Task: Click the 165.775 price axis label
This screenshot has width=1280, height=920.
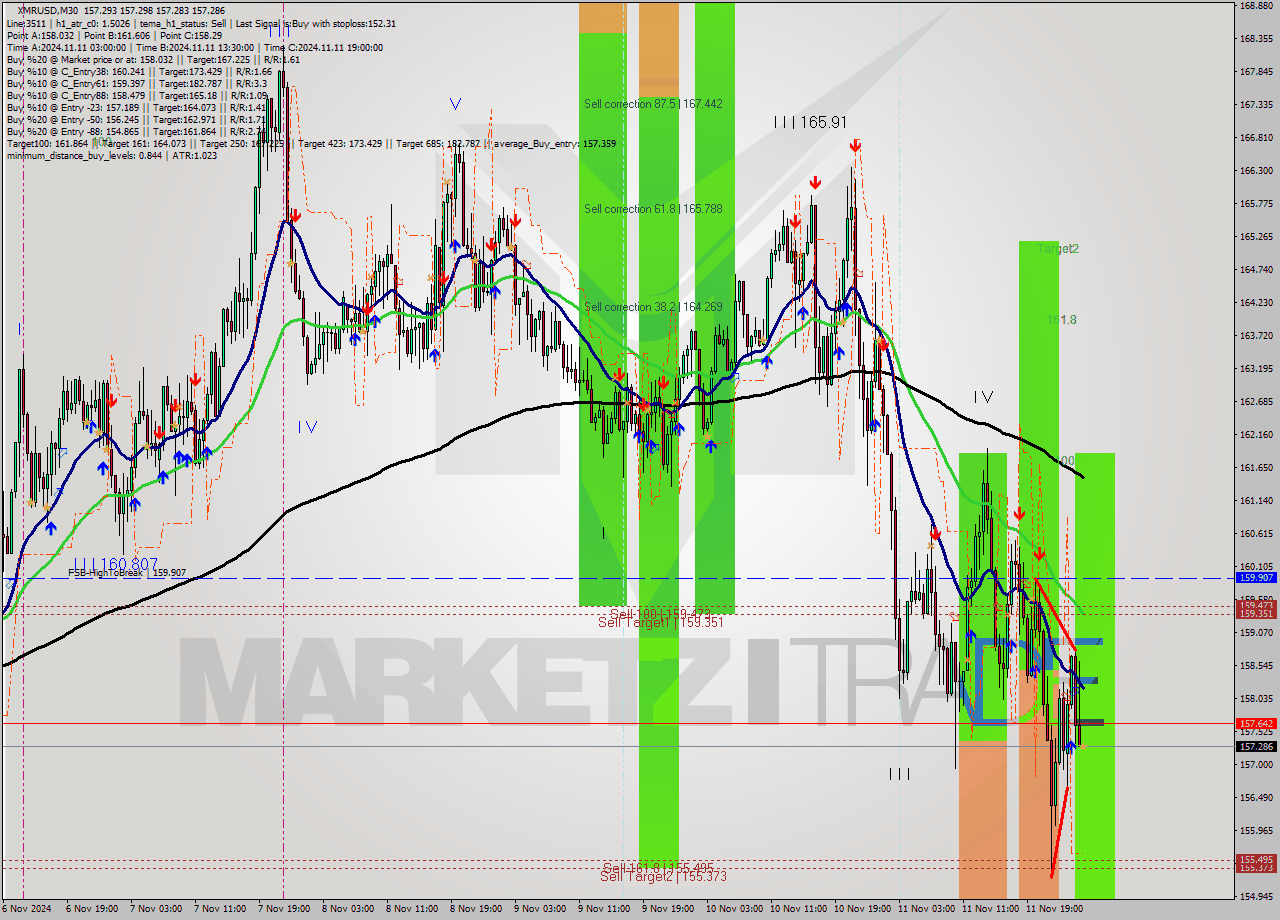Action: click(1256, 204)
